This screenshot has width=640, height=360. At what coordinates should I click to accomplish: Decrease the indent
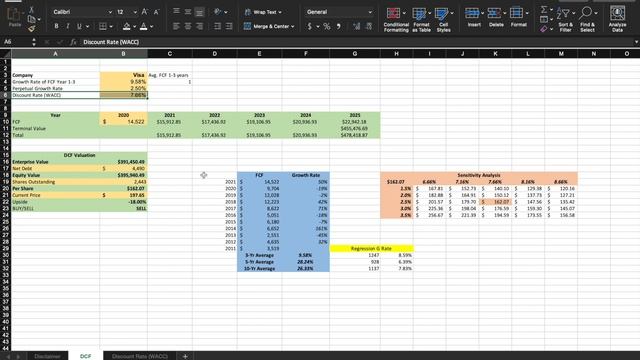[x=218, y=26]
